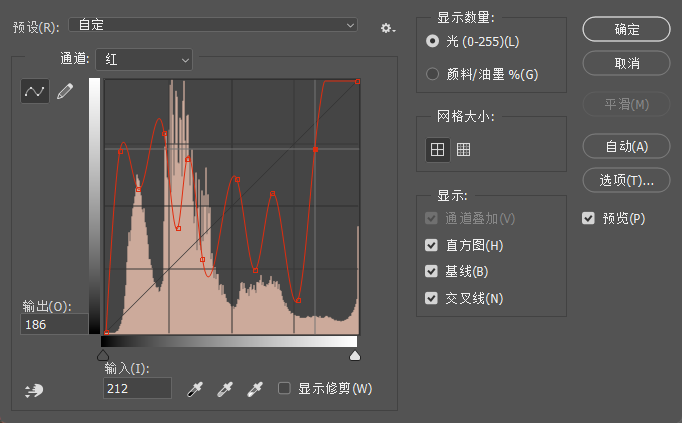Toggle the 交叉线(N) checkbox
Viewport: 682px width, 423px height.
pos(431,298)
